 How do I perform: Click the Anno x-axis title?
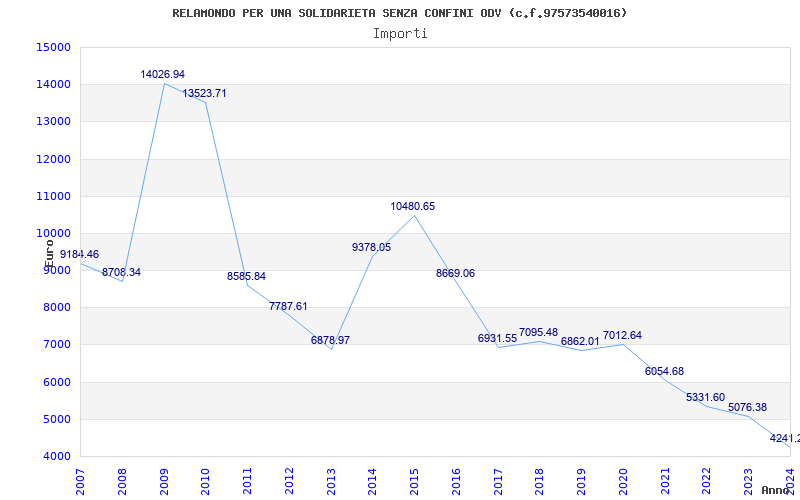click(x=774, y=490)
